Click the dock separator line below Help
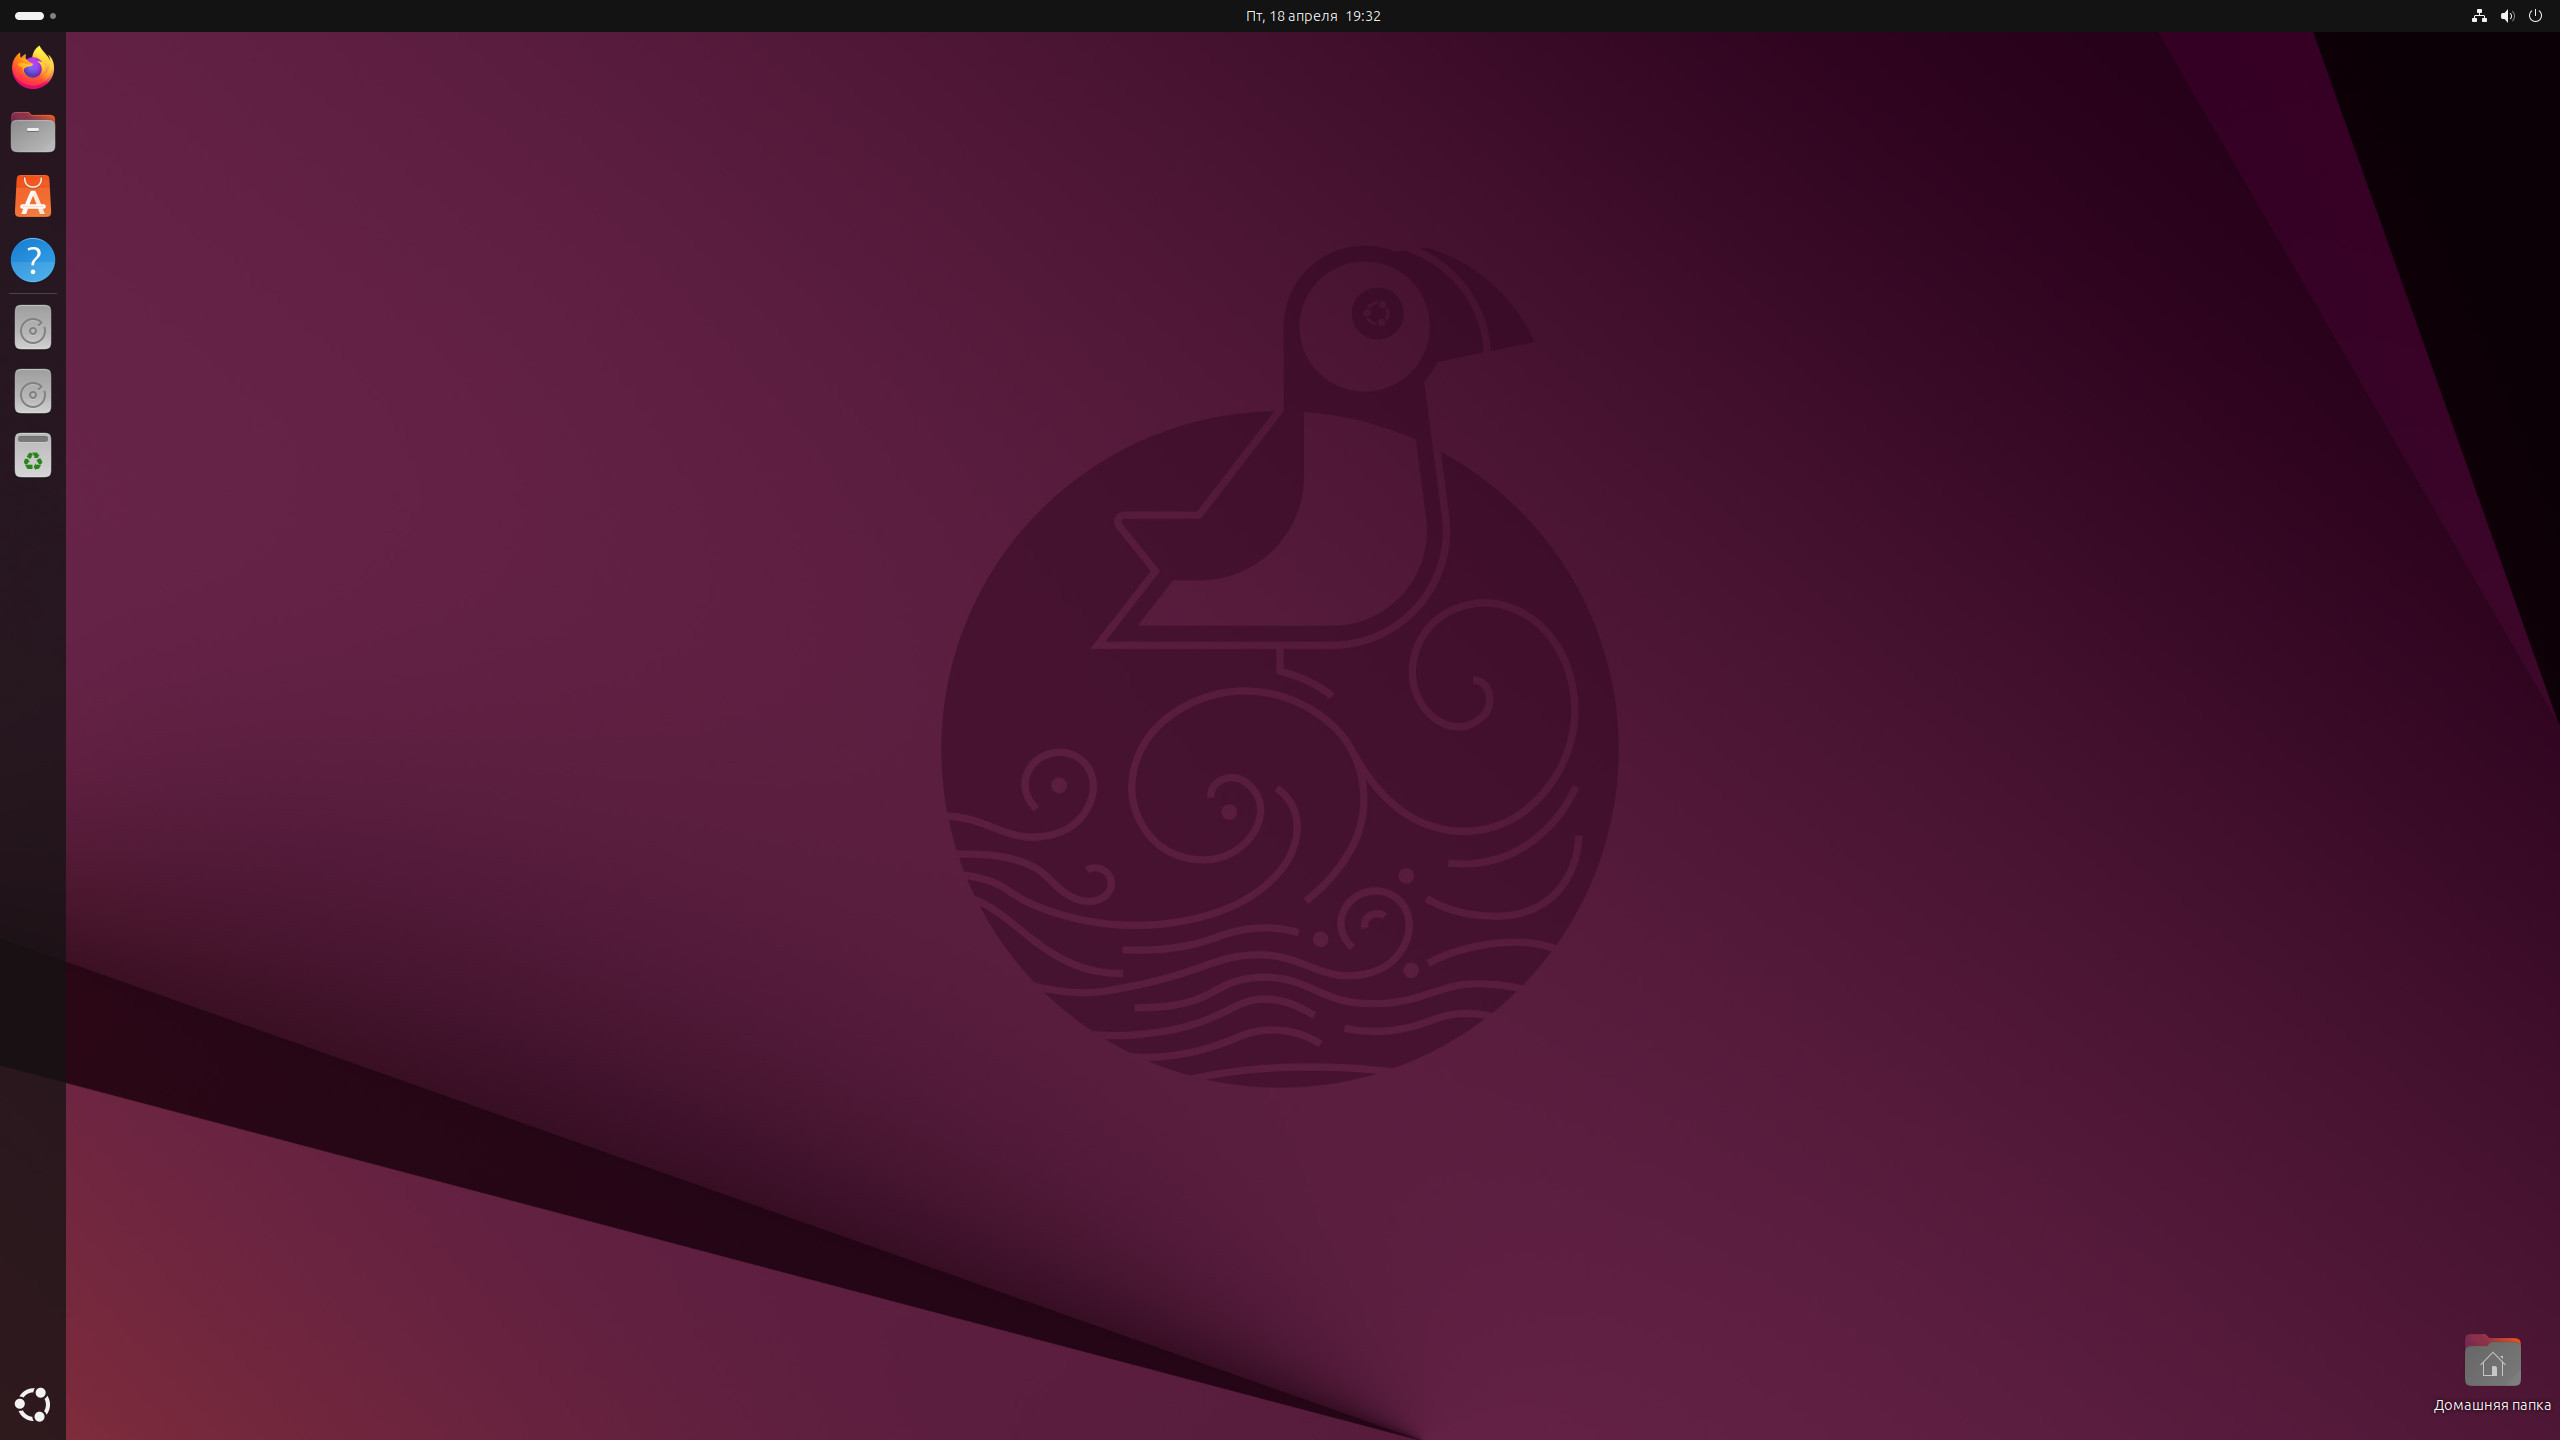 (33, 294)
